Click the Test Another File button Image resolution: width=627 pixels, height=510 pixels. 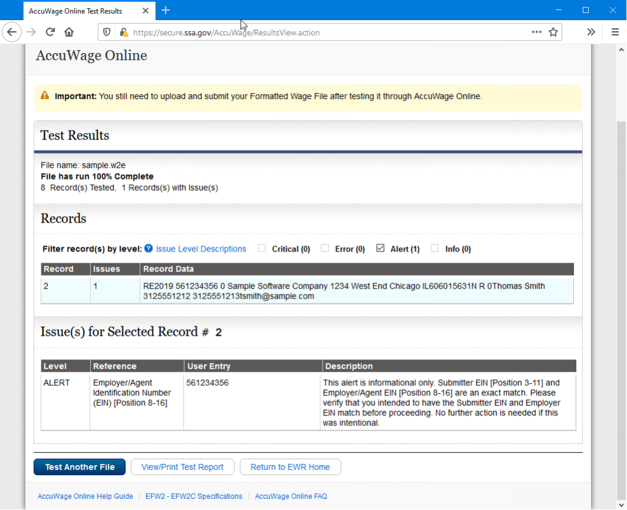(79, 467)
